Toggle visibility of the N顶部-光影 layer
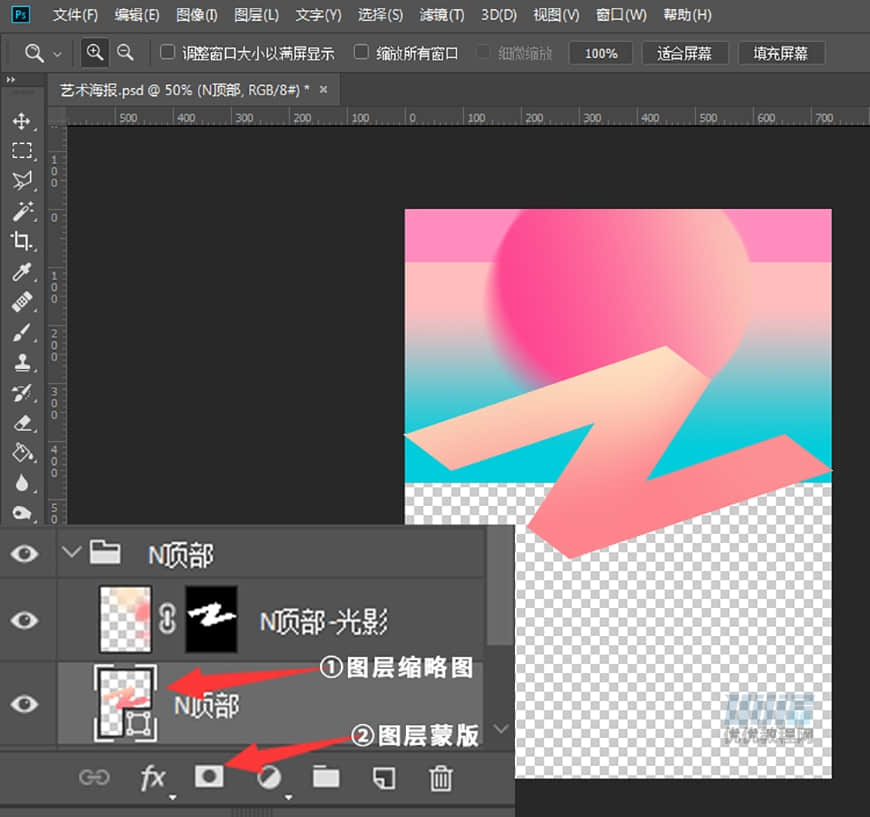870x817 pixels. click(25, 617)
